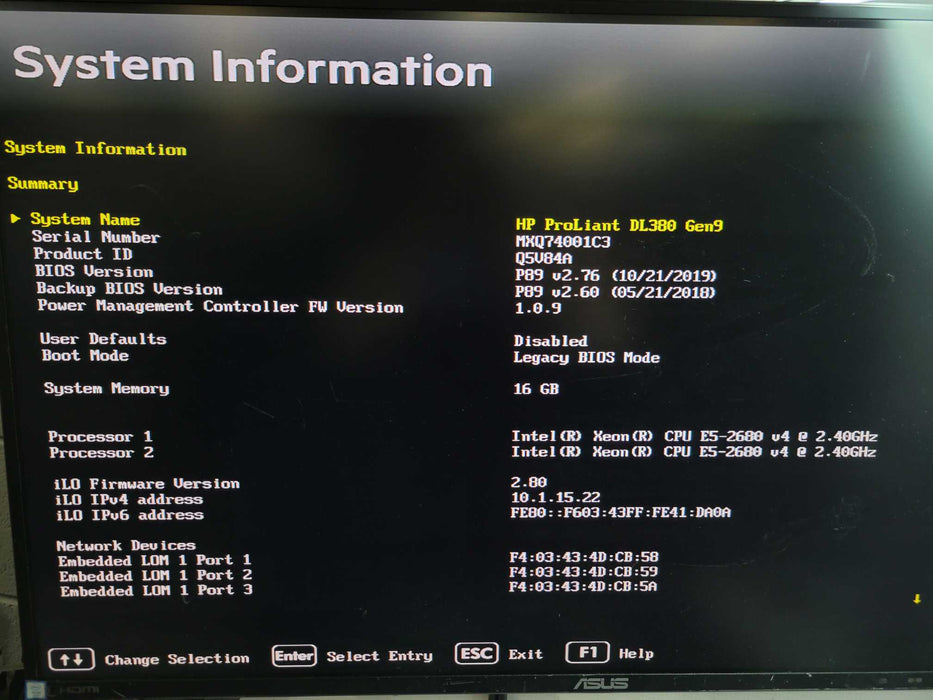Click the Network Devices heading

(126, 545)
